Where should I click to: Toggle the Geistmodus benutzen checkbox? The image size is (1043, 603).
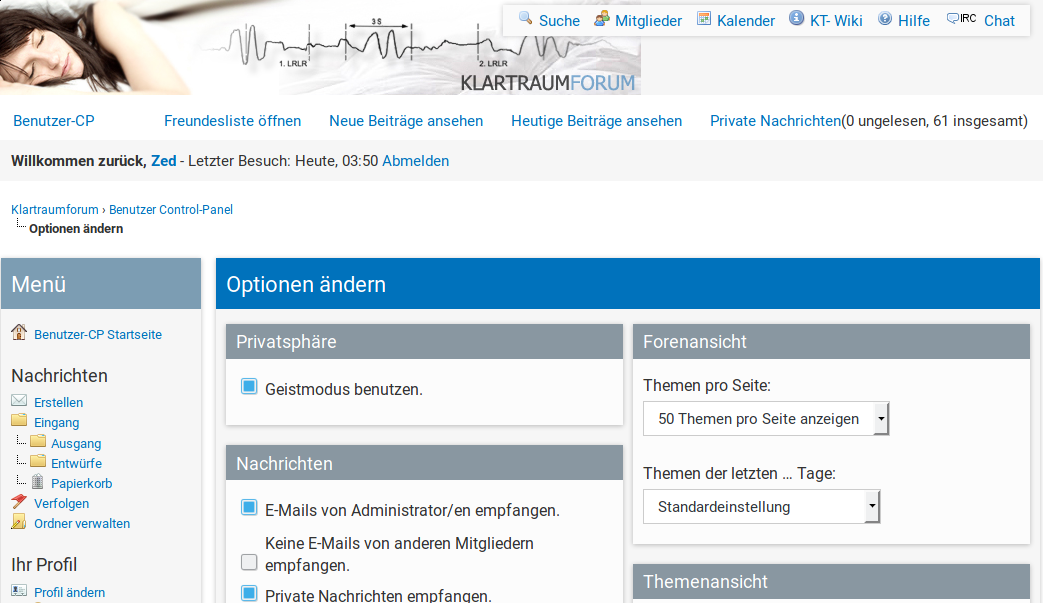coord(249,387)
